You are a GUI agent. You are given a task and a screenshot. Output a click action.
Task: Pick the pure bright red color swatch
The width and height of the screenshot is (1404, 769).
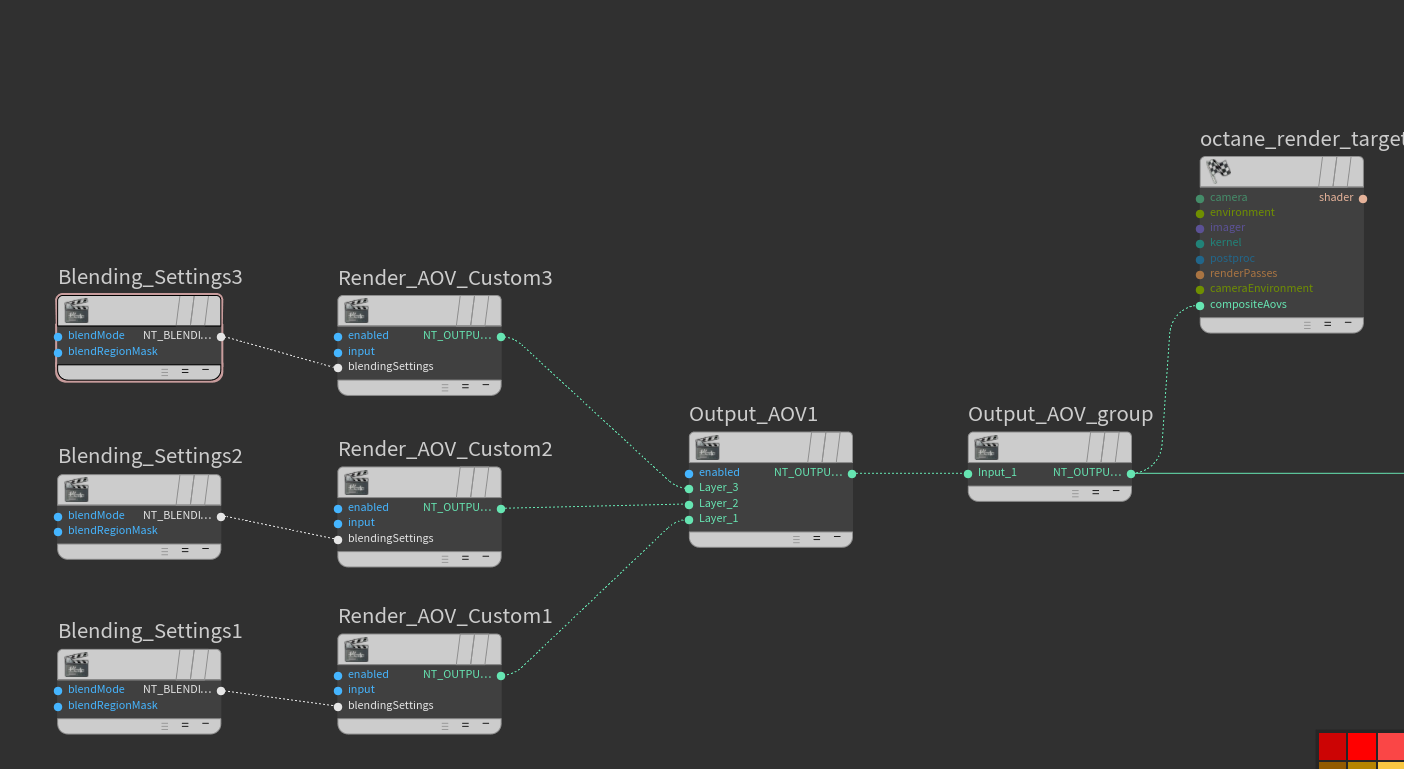click(x=1362, y=746)
